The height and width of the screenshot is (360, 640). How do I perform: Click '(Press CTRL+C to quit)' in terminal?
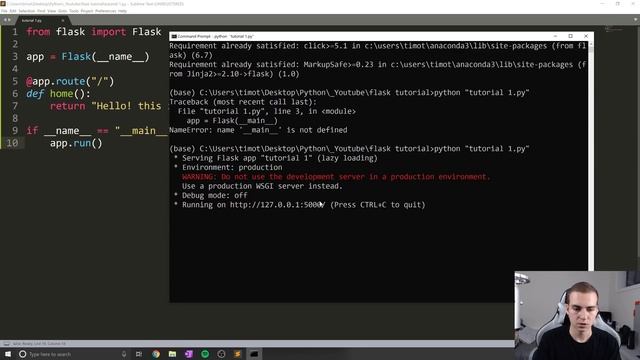point(378,205)
